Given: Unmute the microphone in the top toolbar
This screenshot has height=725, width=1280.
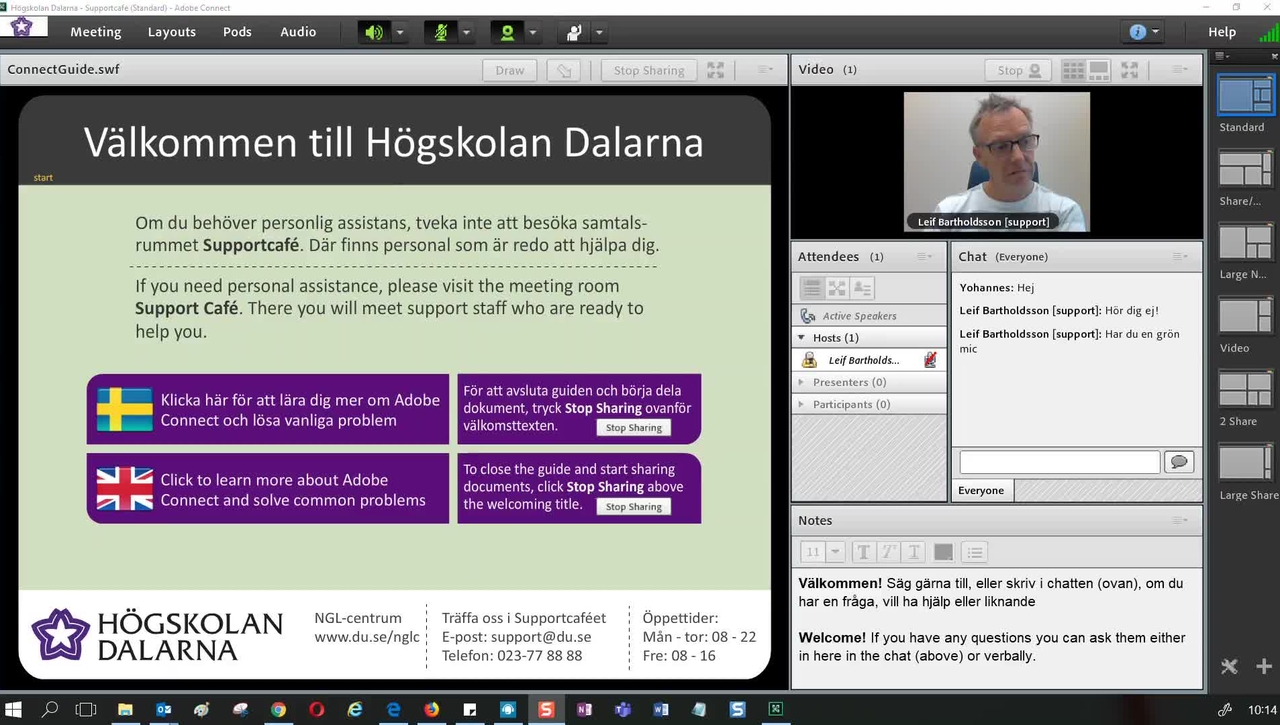Looking at the screenshot, I should [x=440, y=32].
